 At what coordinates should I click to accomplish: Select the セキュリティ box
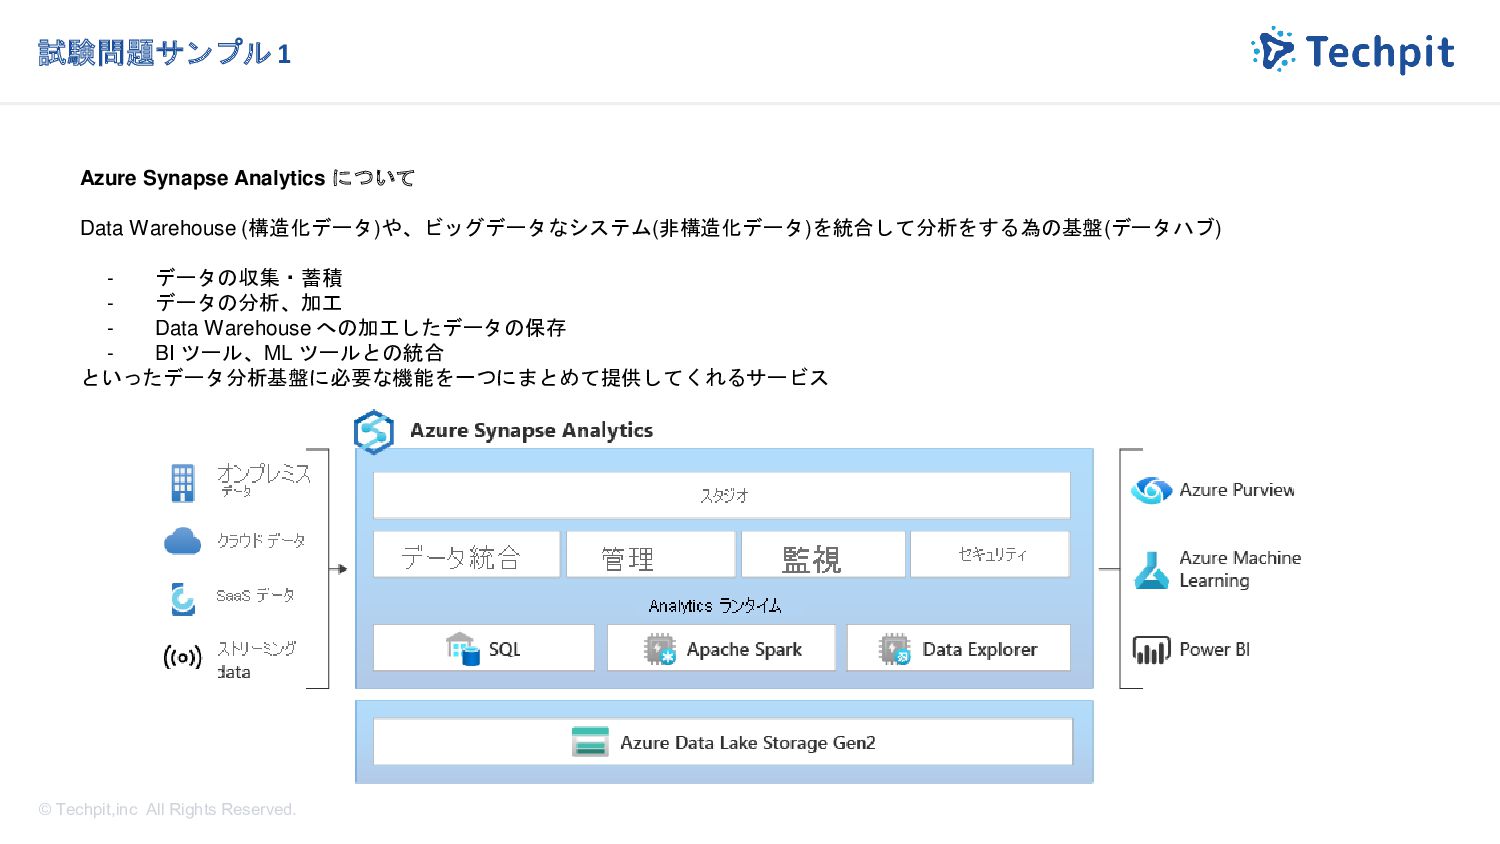[x=990, y=555]
